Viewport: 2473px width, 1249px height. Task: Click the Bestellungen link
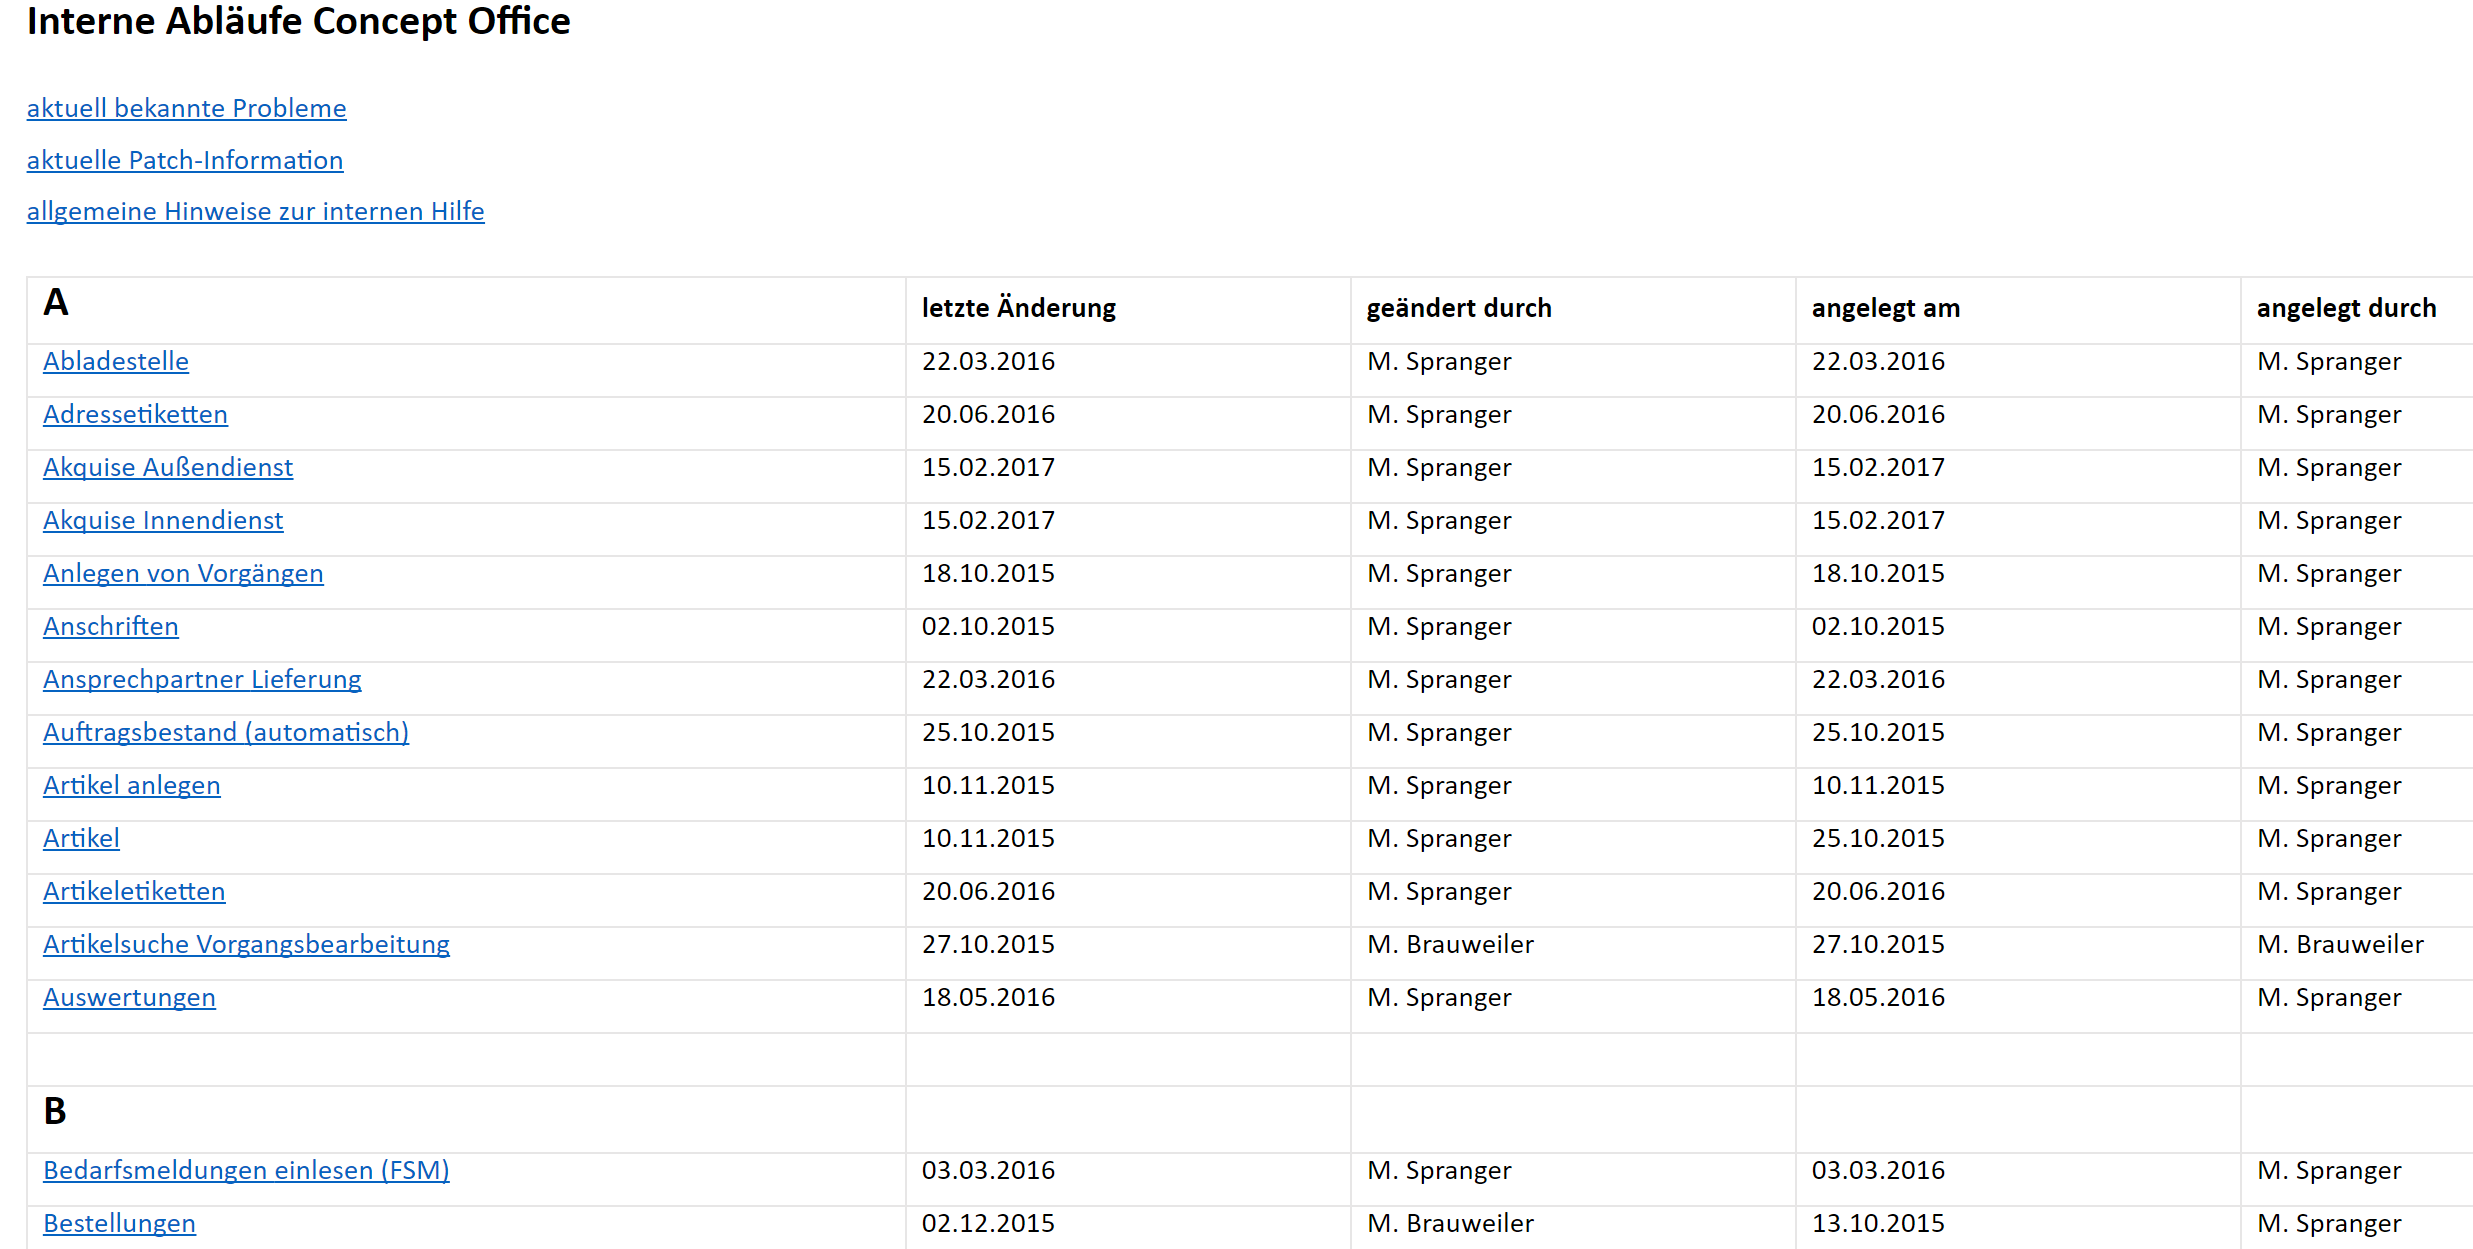(119, 1223)
